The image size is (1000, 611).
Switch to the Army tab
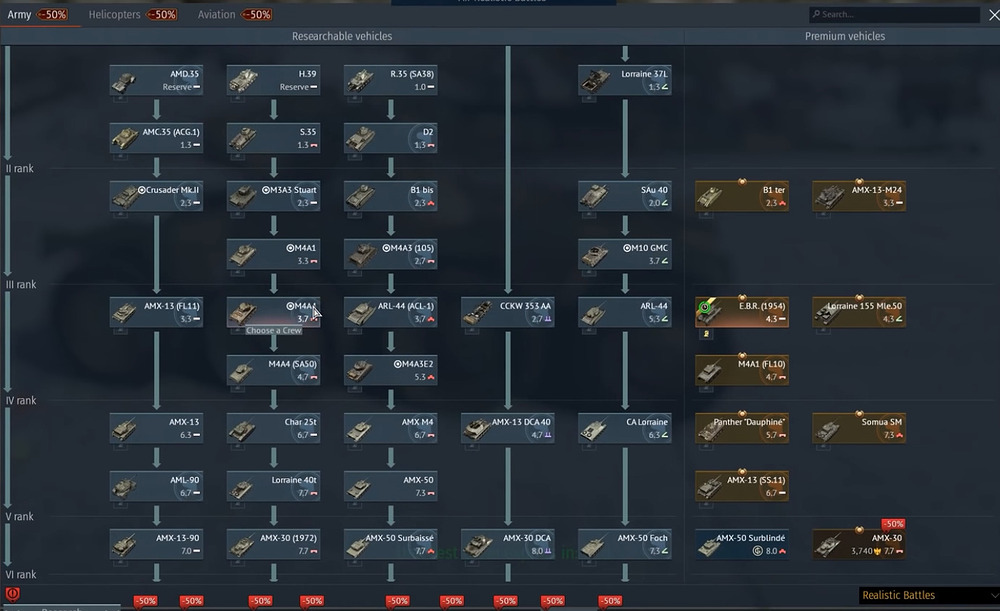pos(19,14)
